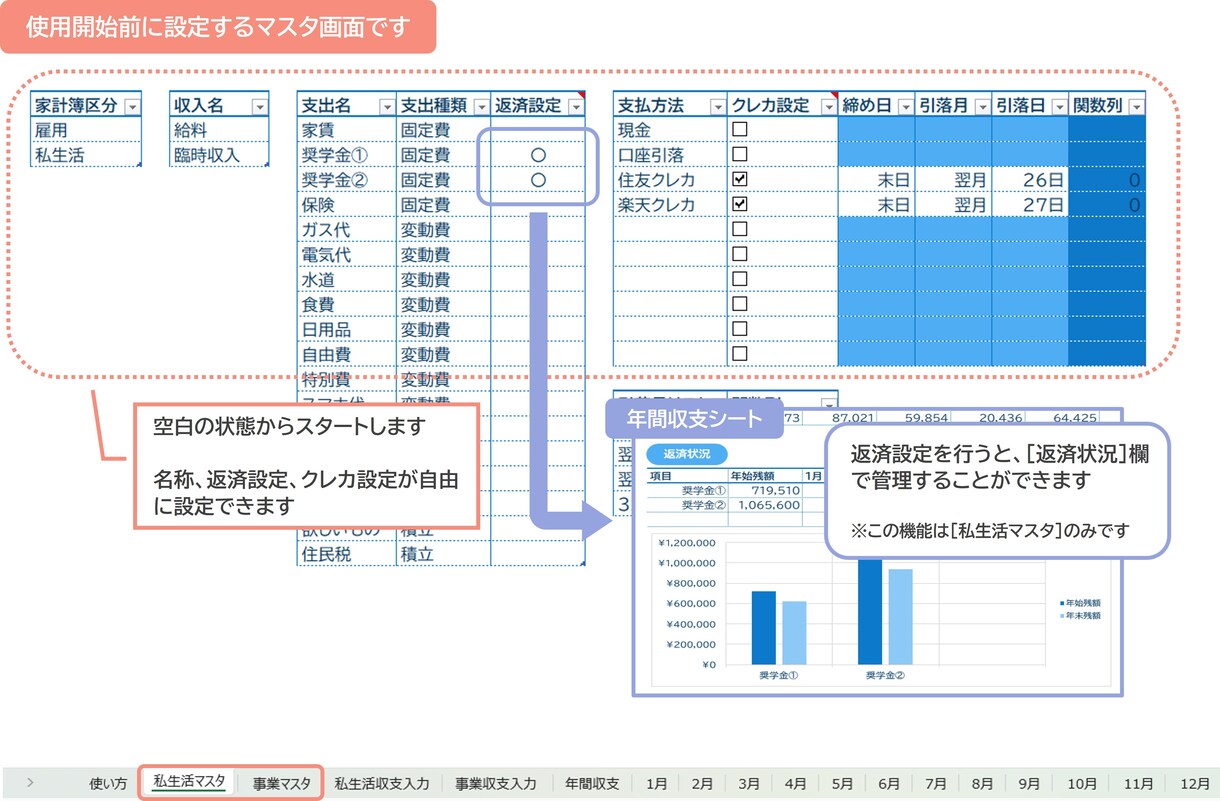This screenshot has height=801, width=1220.
Task: Tick the first empty checkbox below 楽天クレカ
Action: (740, 229)
